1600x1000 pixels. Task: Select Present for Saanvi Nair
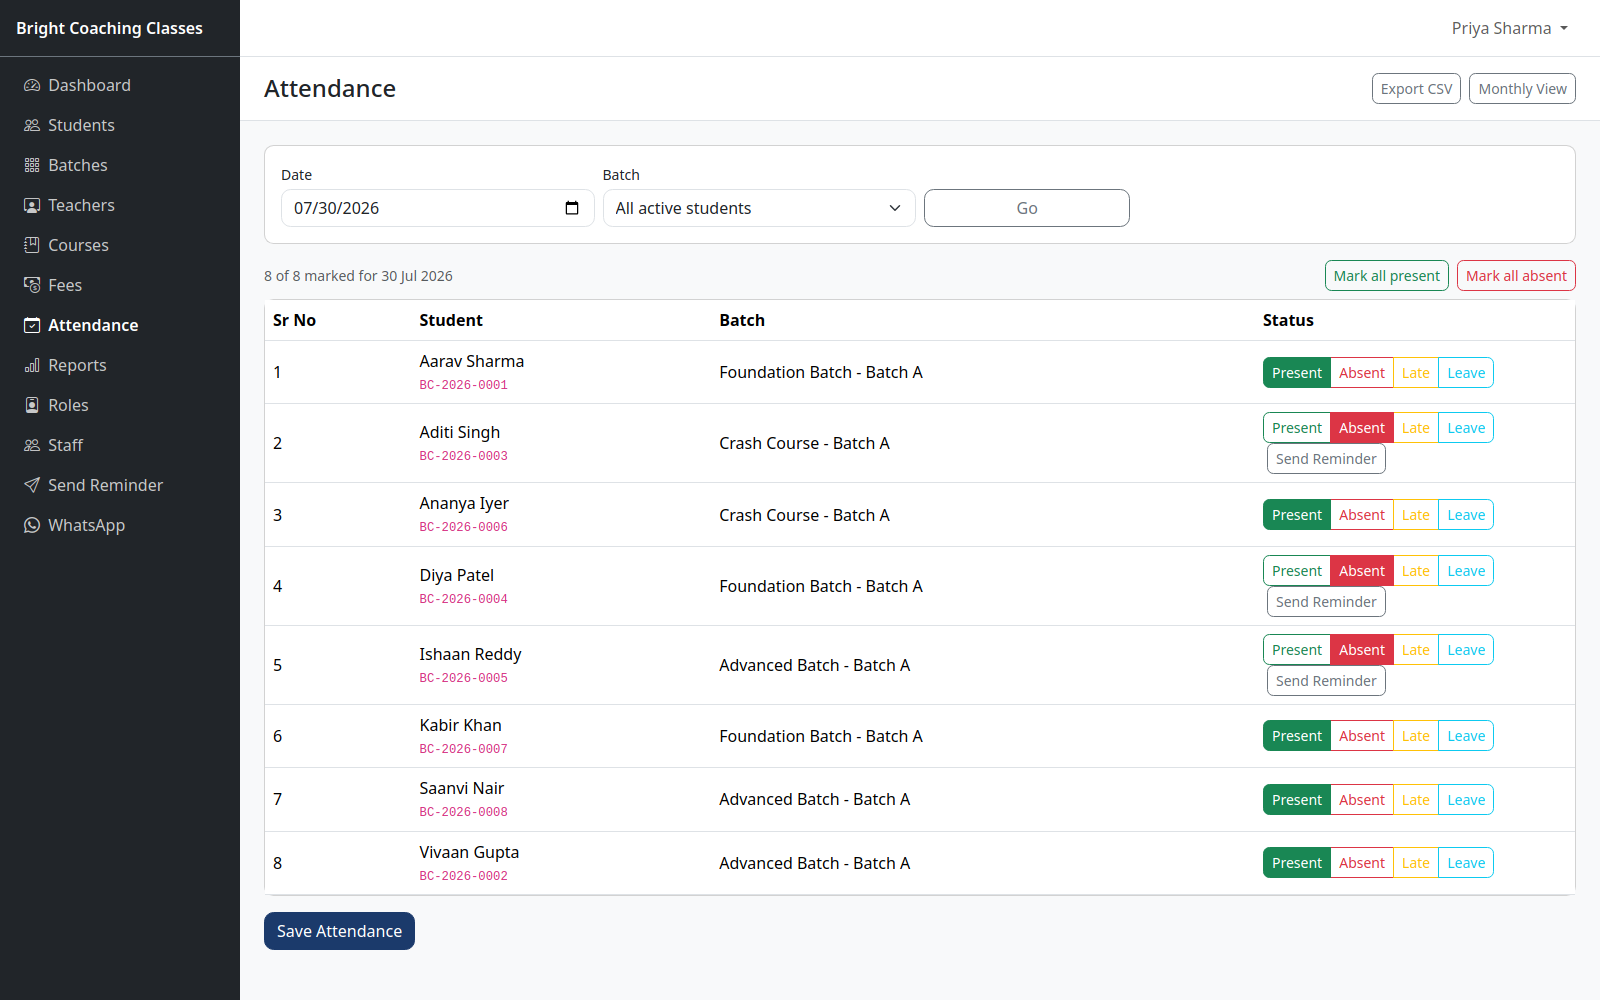pyautogui.click(x=1297, y=800)
